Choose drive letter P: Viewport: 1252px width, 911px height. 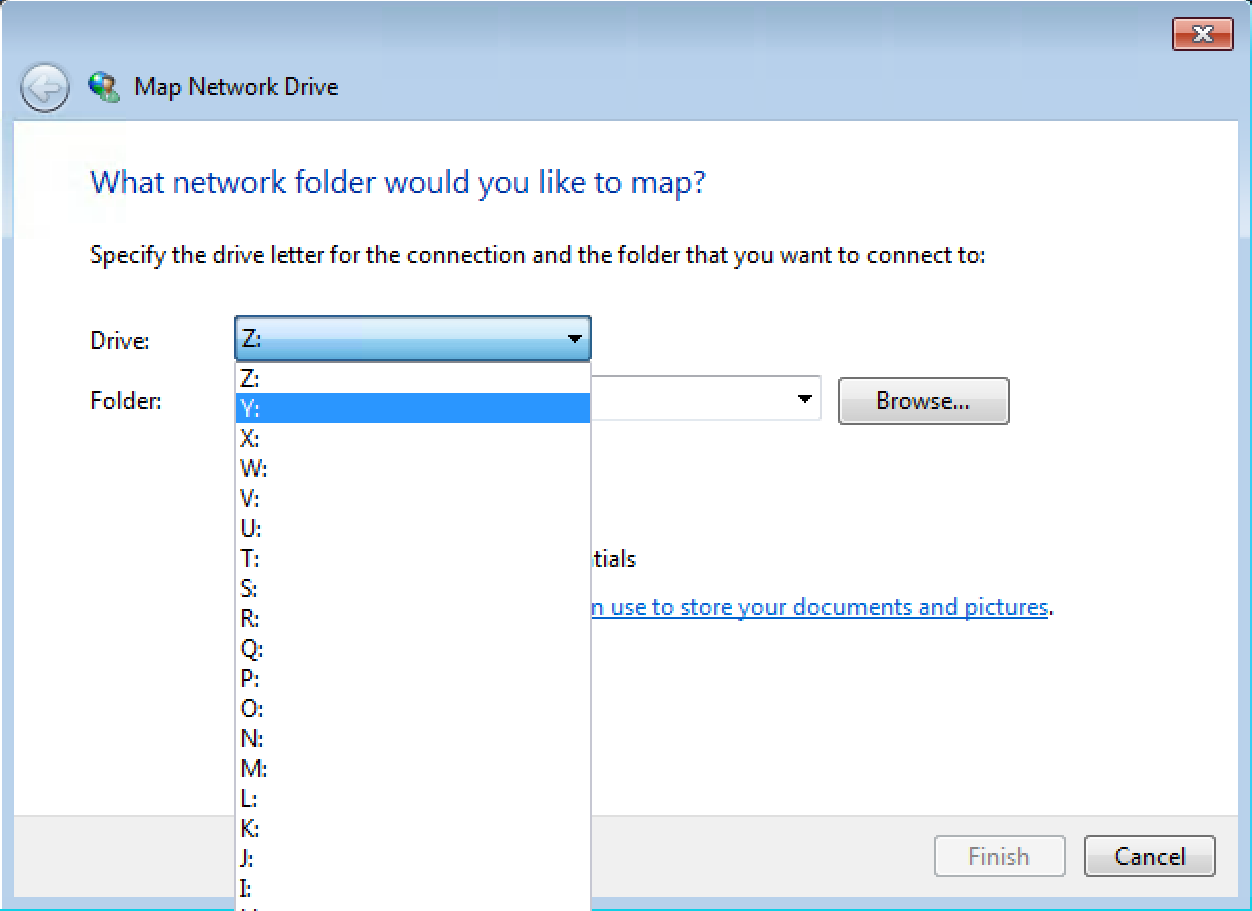pos(412,678)
